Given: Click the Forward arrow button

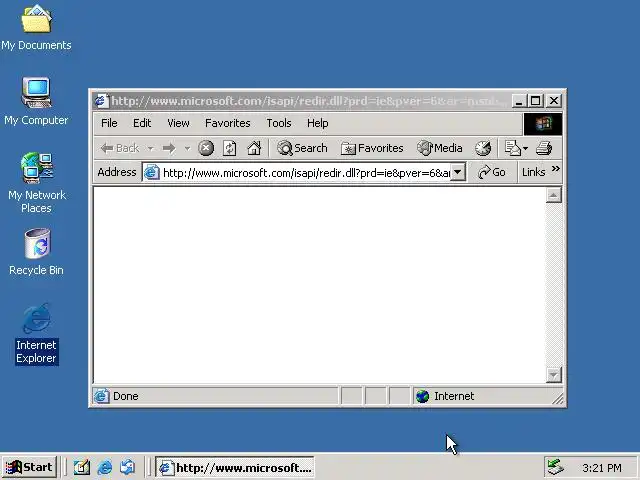Looking at the screenshot, I should click(x=169, y=148).
